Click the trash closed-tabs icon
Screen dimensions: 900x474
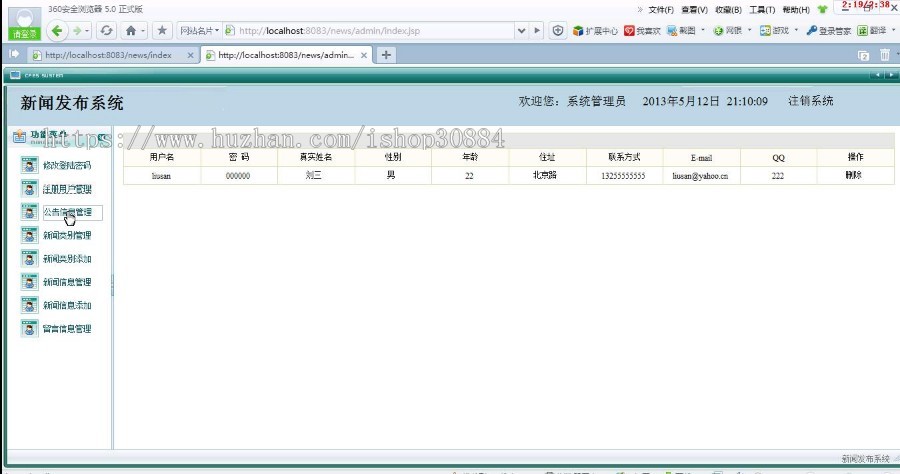pyautogui.click(x=885, y=55)
